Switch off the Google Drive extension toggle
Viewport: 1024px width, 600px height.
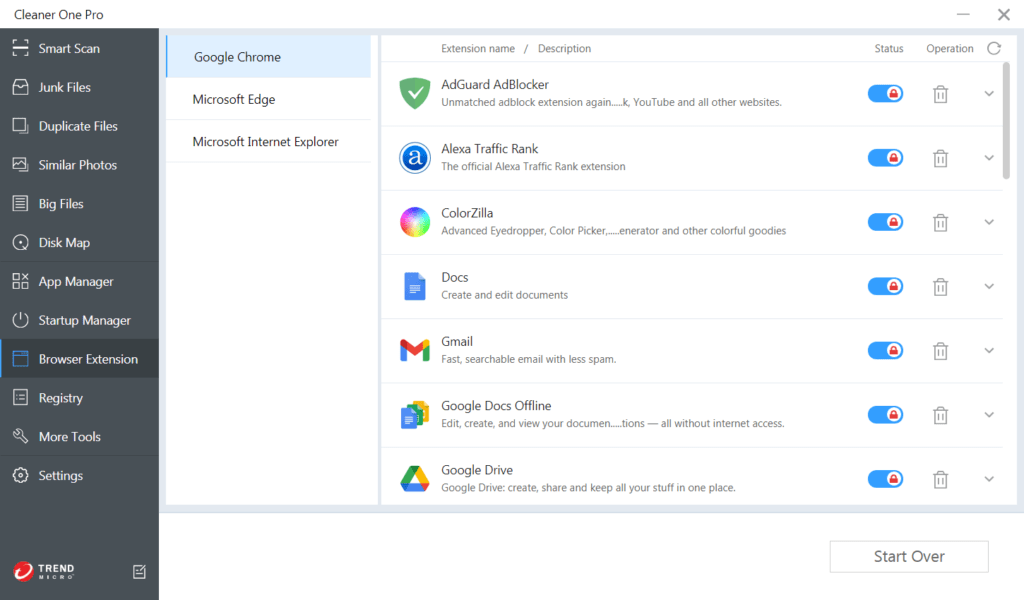pyautogui.click(x=885, y=479)
